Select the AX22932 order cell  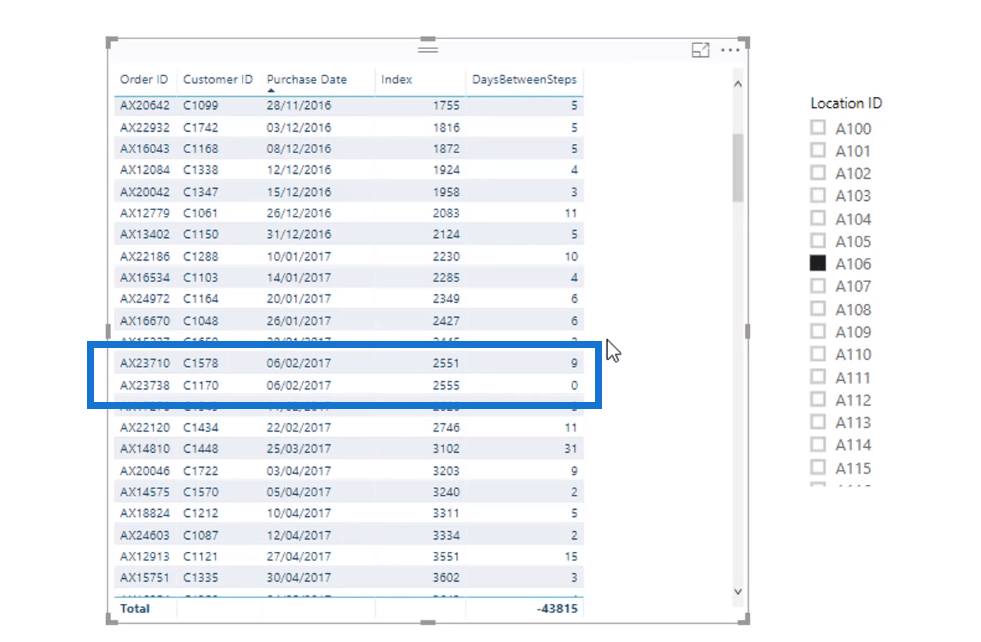pos(145,128)
